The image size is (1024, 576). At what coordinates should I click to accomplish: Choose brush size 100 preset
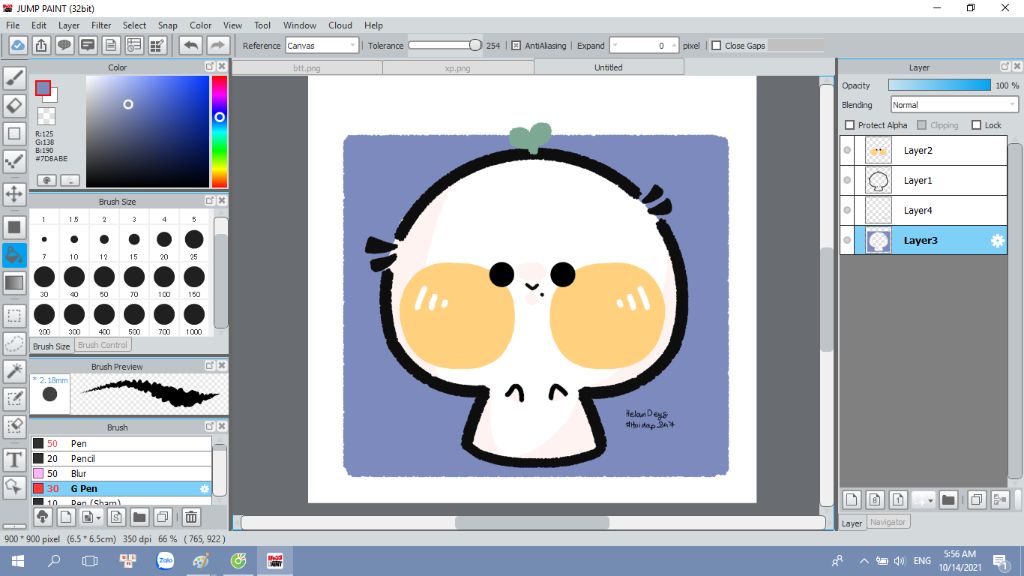(x=164, y=277)
